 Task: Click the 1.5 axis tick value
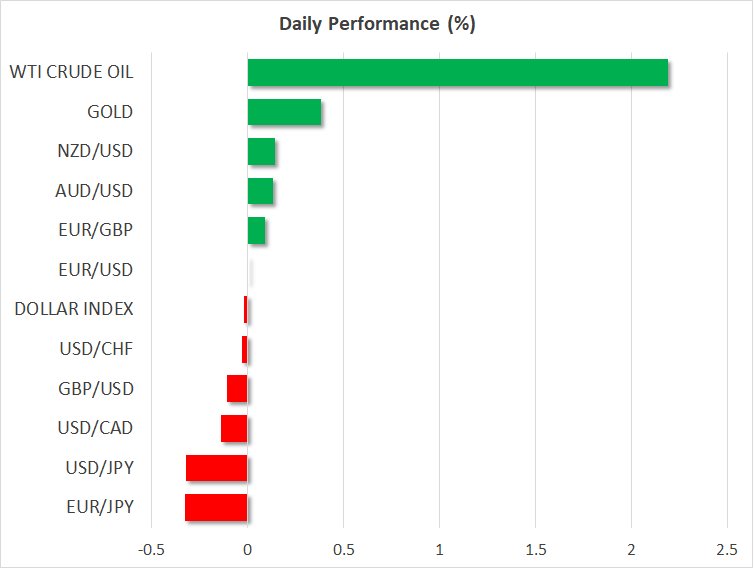(535, 550)
